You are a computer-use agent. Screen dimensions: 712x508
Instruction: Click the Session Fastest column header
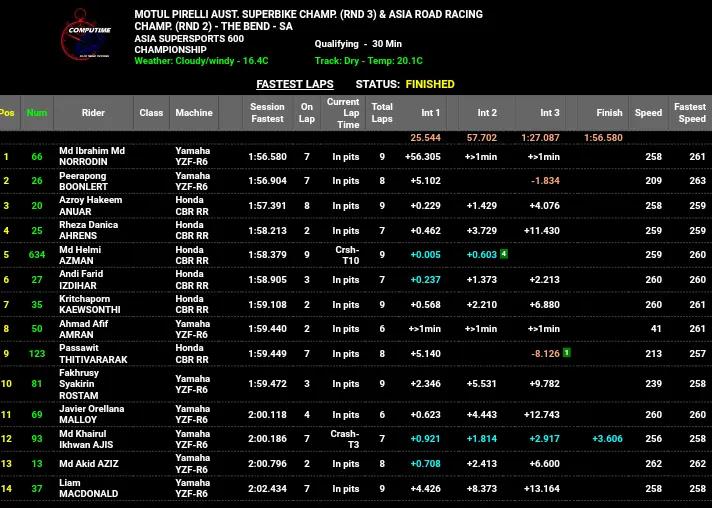(x=267, y=113)
